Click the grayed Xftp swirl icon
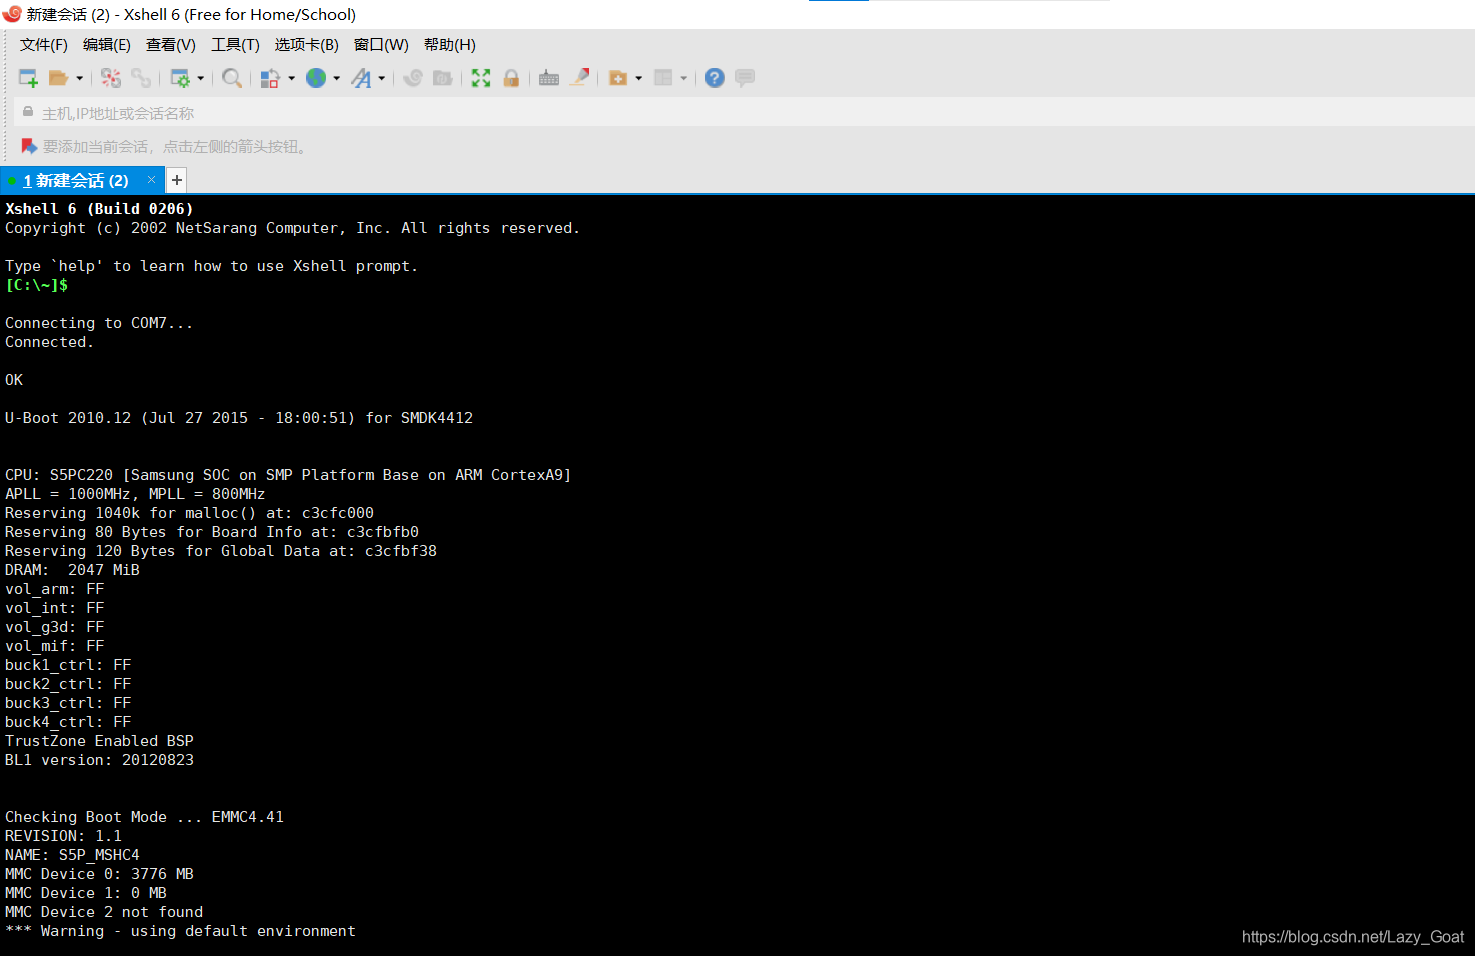Screen dimensions: 1475x956 tap(413, 78)
